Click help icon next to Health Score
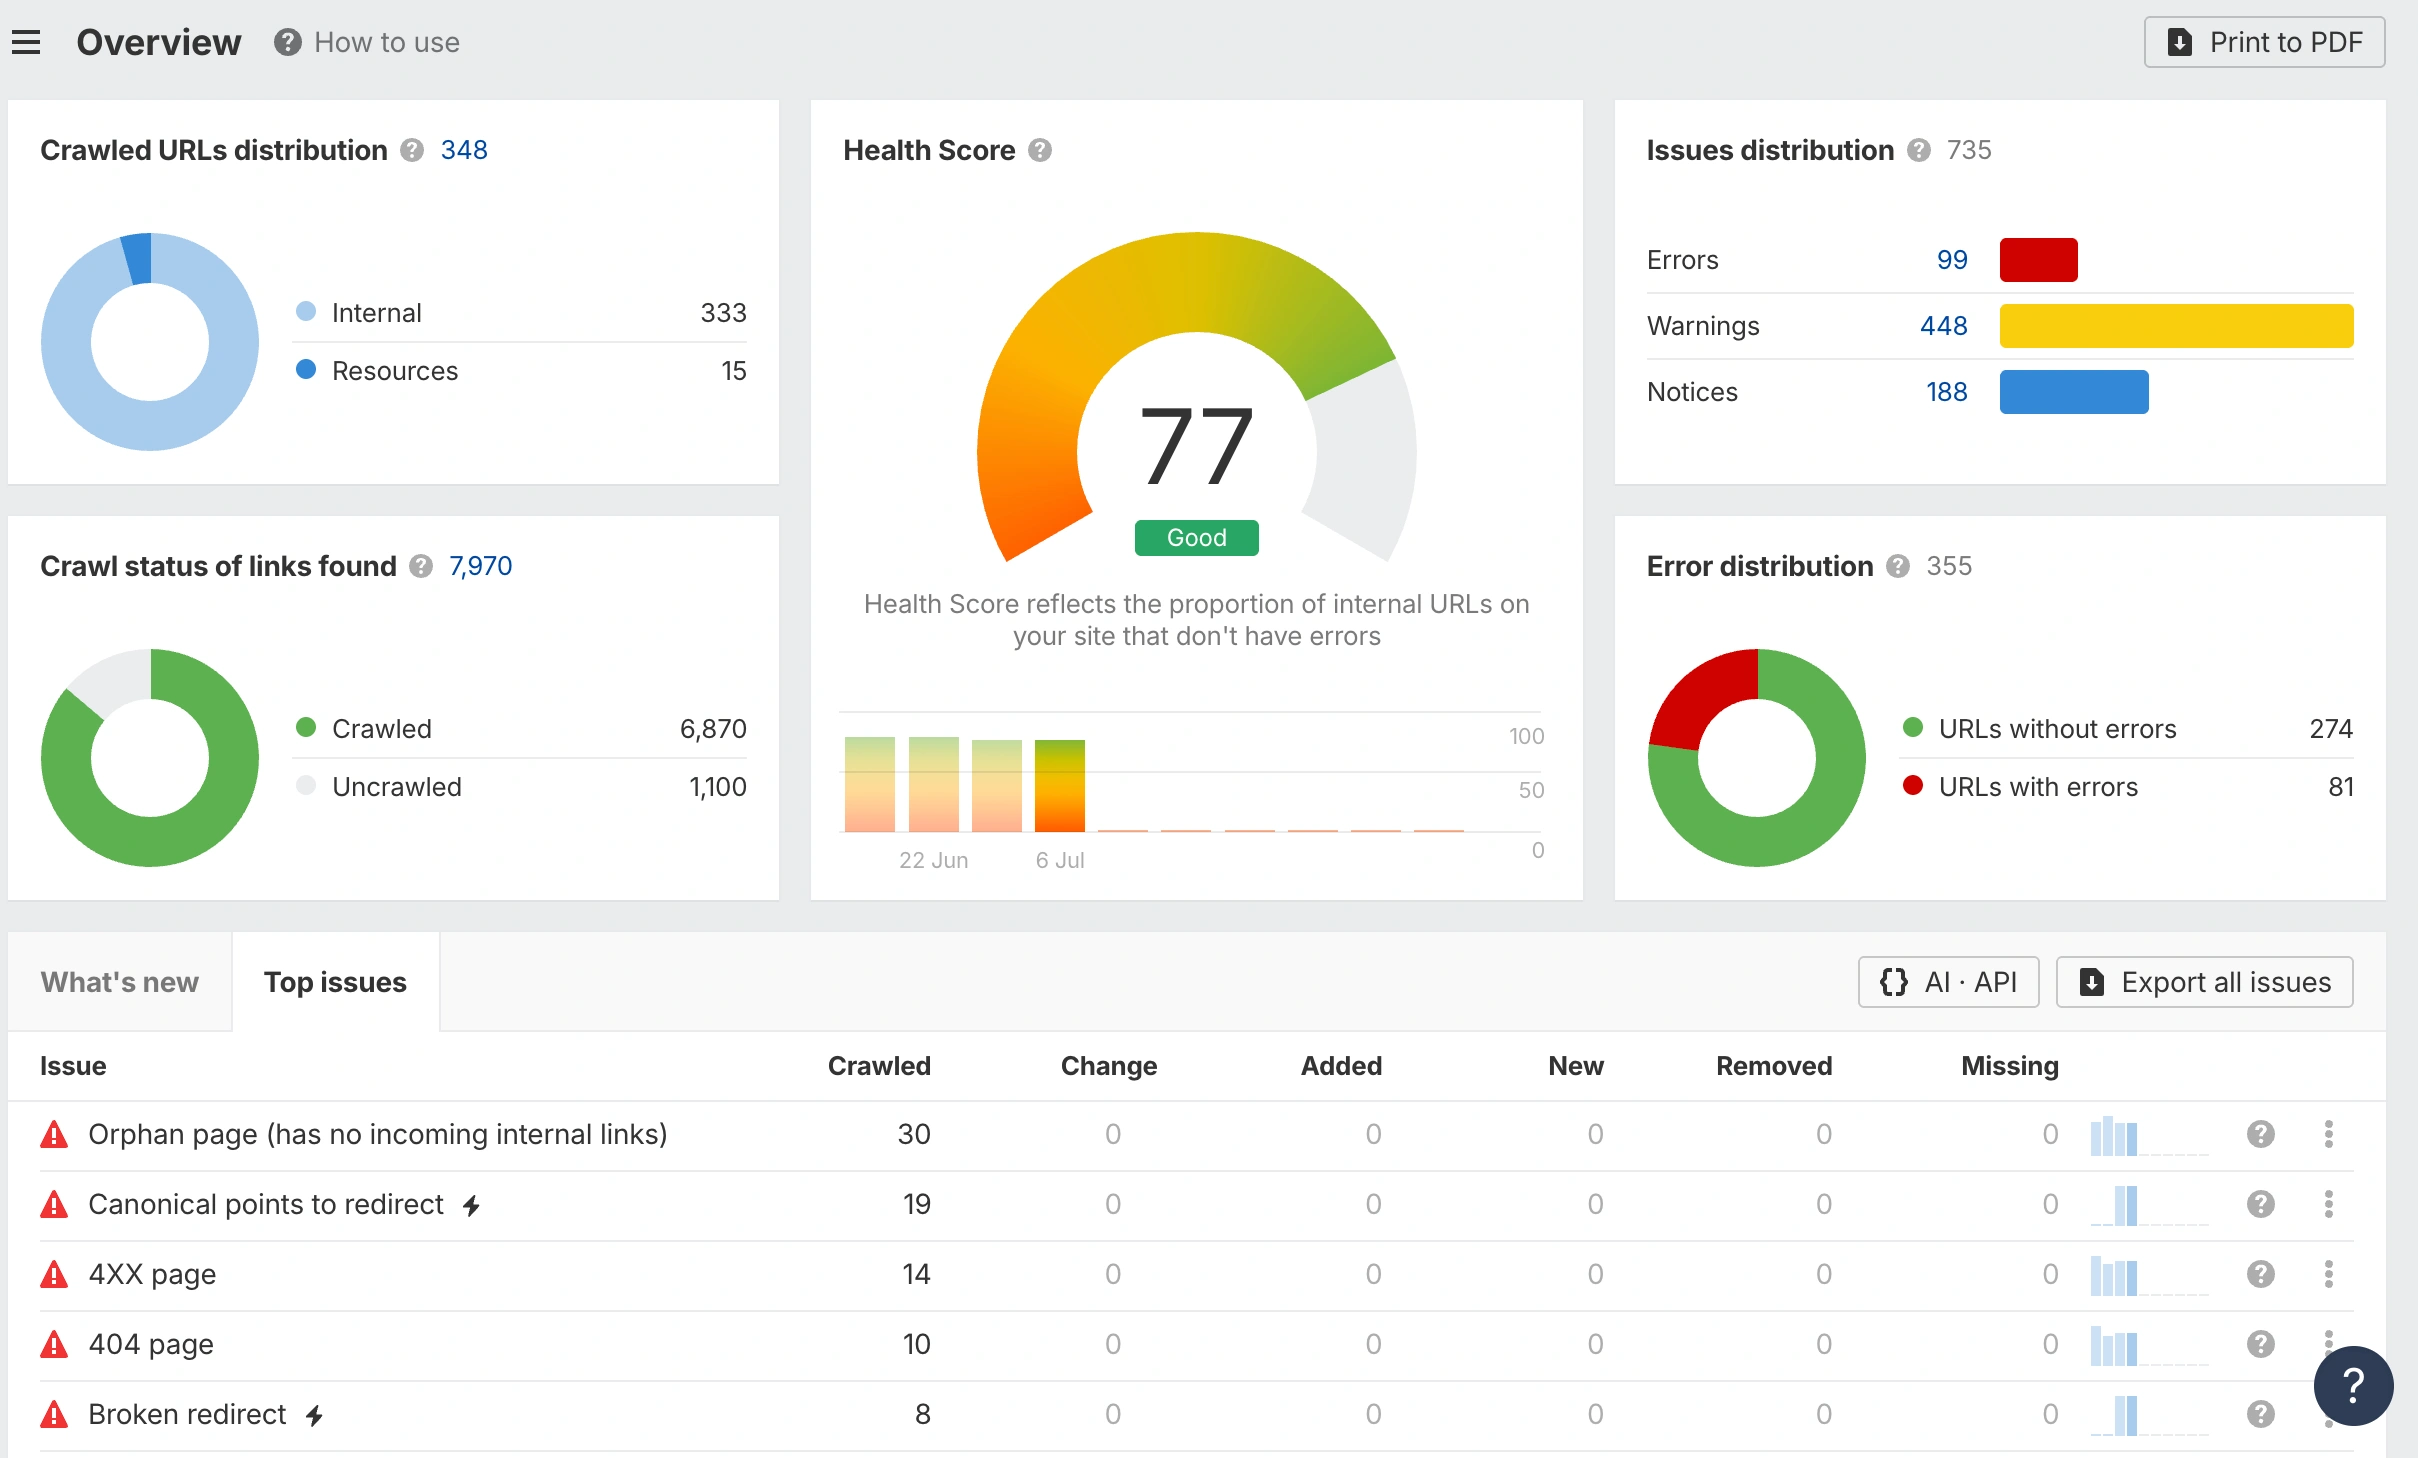 (x=1040, y=150)
